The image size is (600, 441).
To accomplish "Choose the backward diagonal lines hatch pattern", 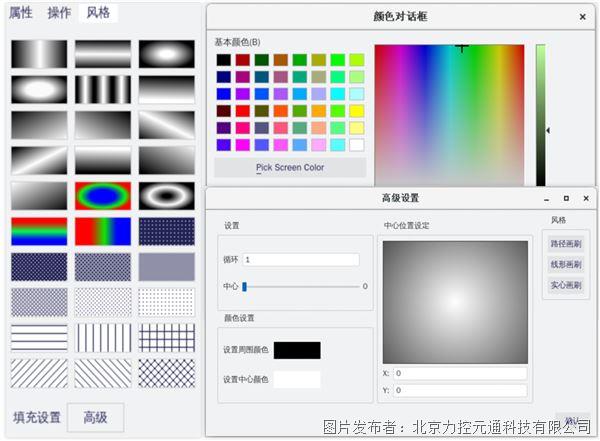I will click(x=103, y=373).
